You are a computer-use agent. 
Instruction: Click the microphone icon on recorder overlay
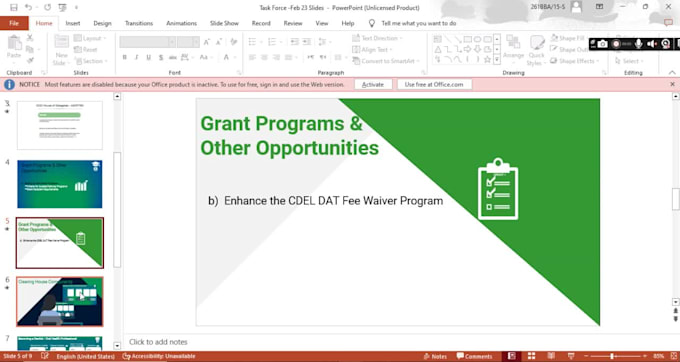[x=638, y=44]
